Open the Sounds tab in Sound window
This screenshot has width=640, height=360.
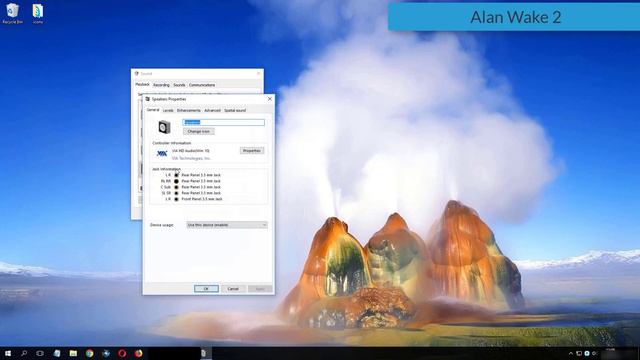point(179,85)
